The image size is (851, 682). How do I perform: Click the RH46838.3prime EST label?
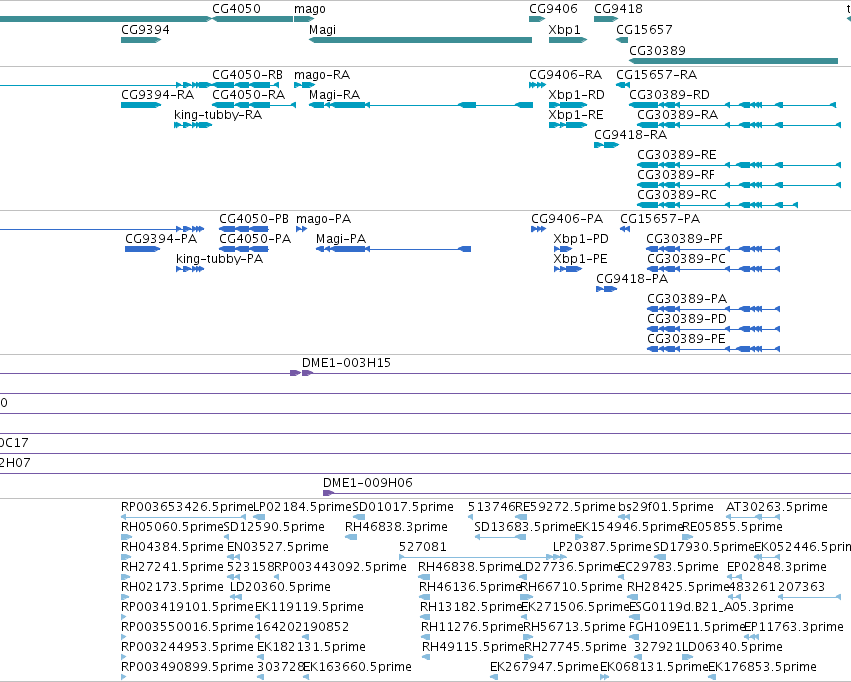click(396, 527)
